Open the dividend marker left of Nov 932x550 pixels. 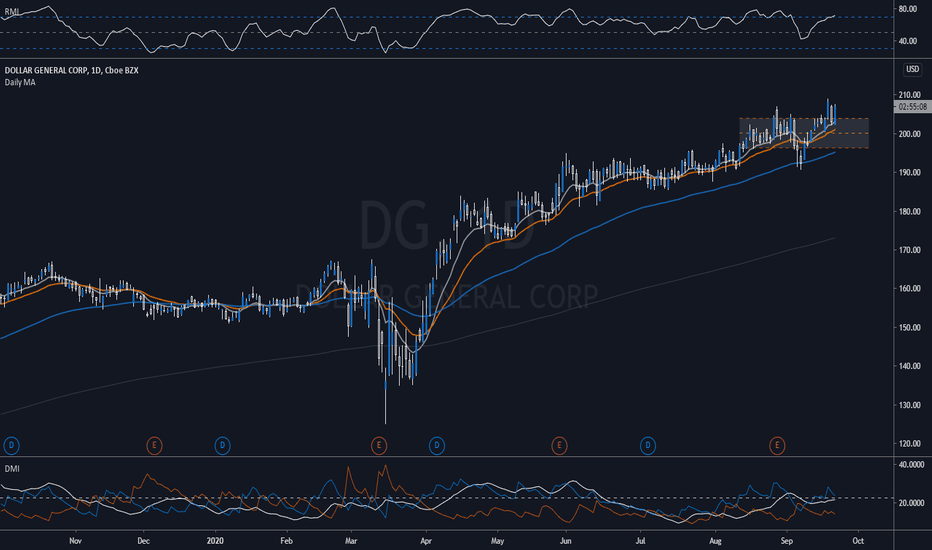pyautogui.click(x=11, y=445)
